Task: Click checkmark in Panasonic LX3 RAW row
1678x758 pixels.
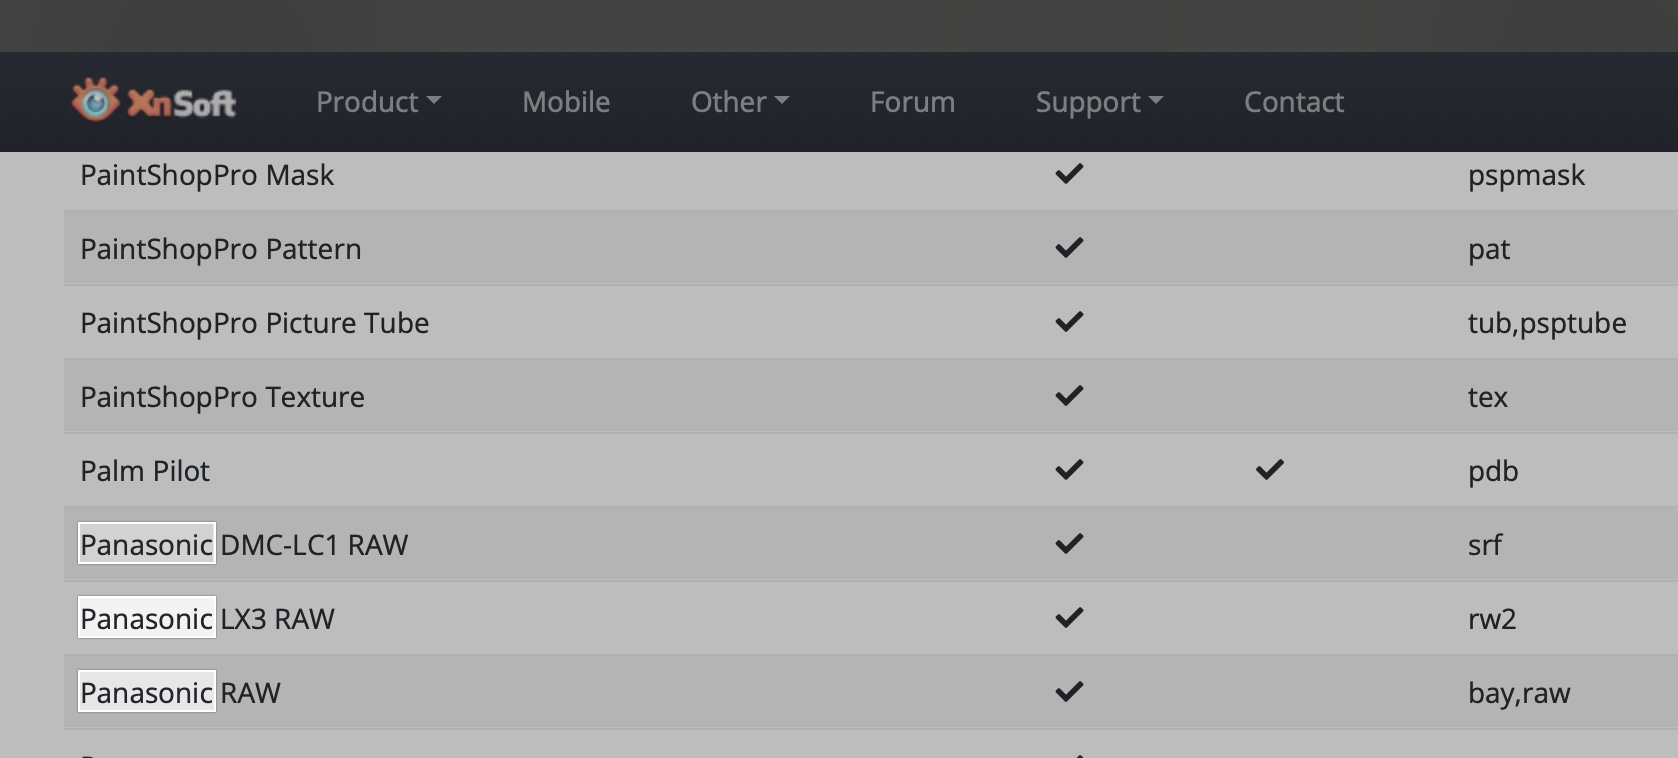Action: point(1069,618)
